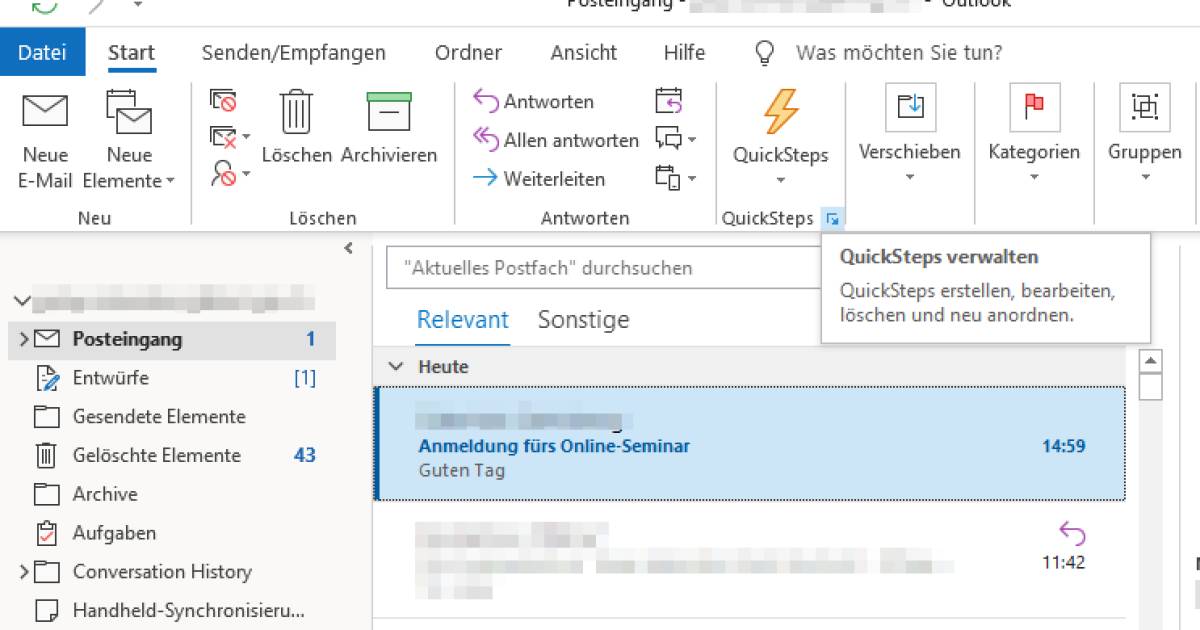1200x630 pixels.
Task: Switch to the Sonstige inbox tab
Action: [x=583, y=320]
